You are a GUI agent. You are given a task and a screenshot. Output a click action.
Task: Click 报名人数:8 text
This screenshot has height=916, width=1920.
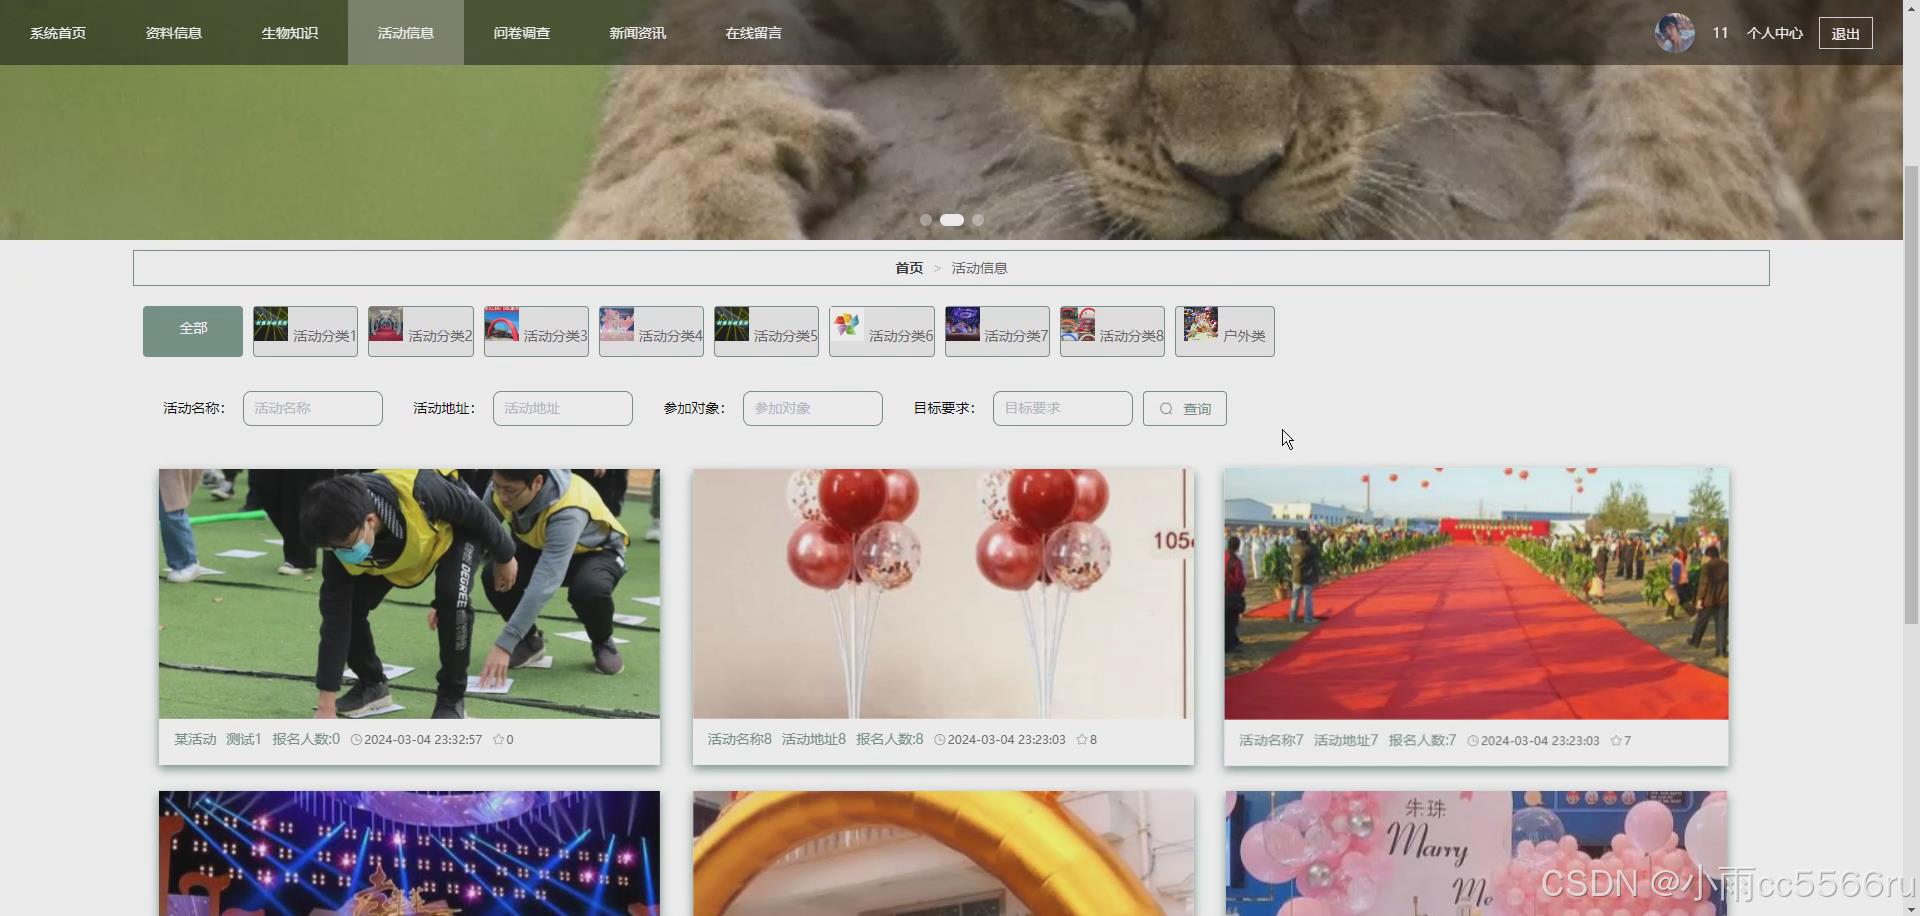point(890,740)
